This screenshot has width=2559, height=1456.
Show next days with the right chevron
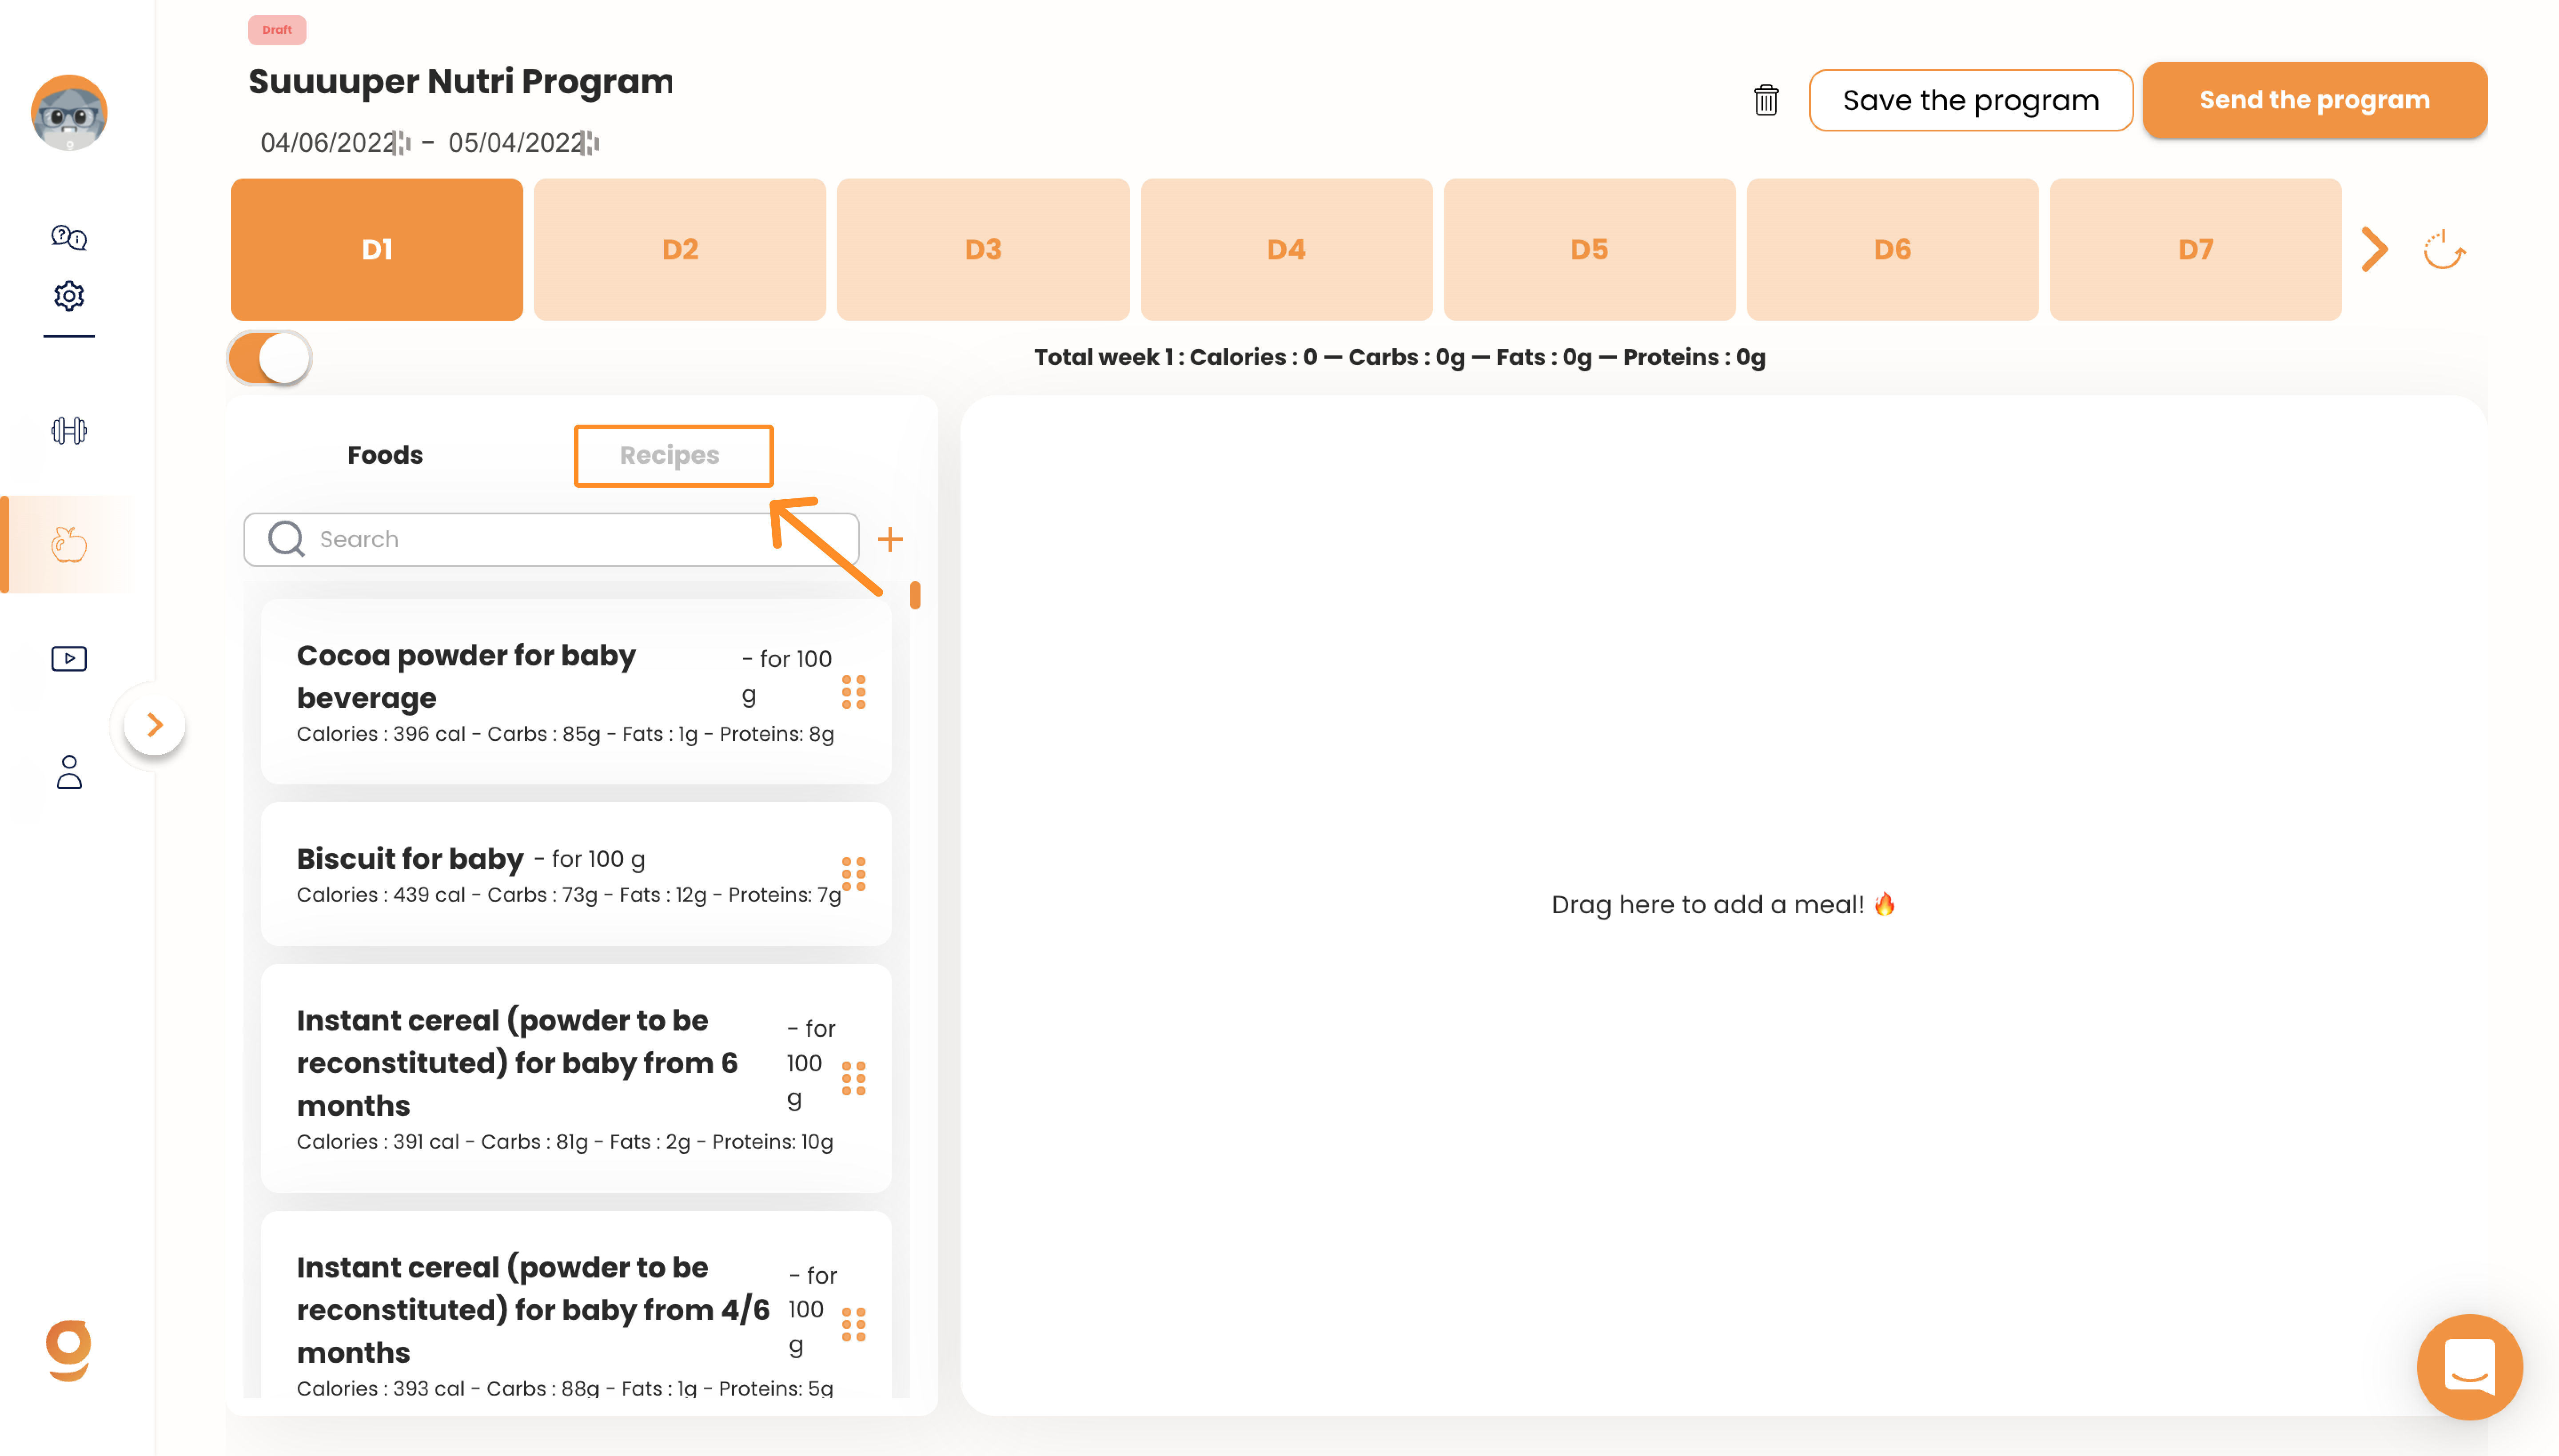click(2375, 250)
